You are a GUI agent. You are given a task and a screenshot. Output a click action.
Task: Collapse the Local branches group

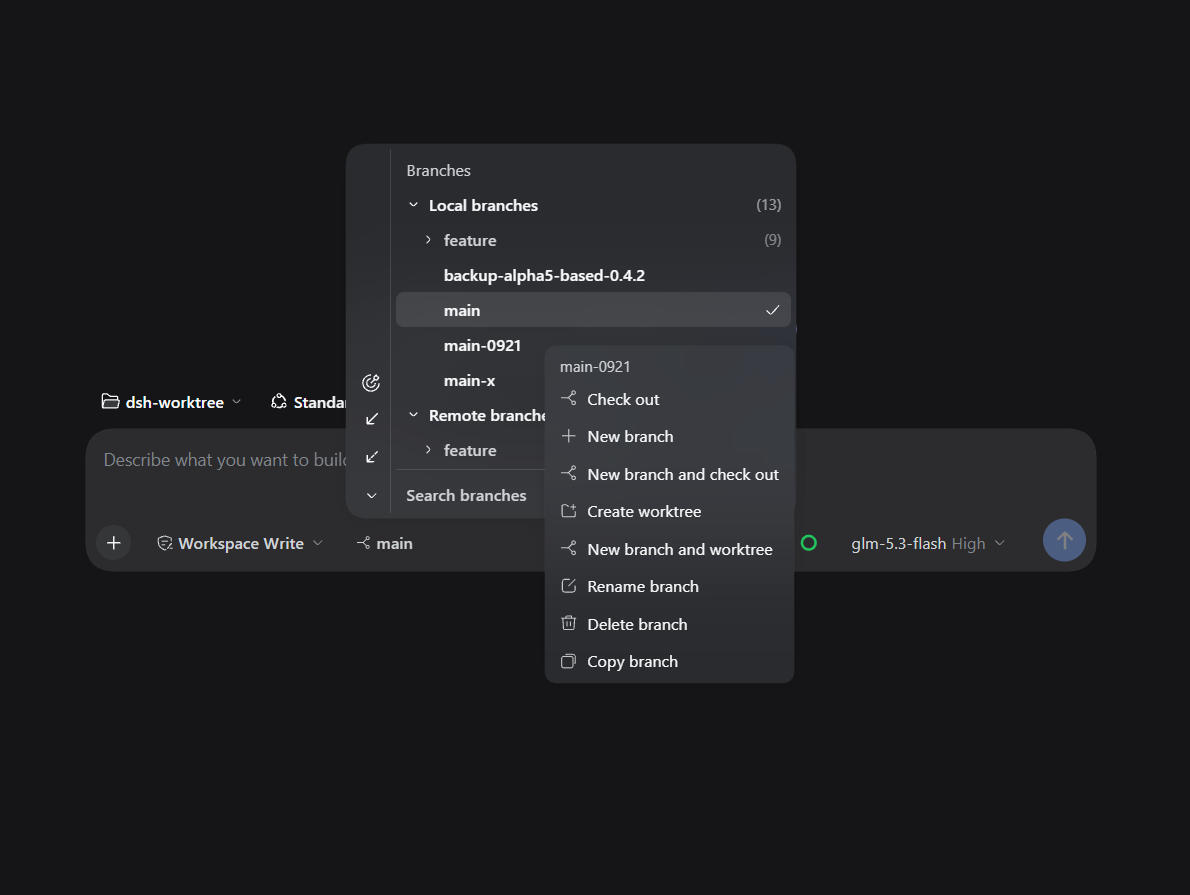tap(414, 205)
